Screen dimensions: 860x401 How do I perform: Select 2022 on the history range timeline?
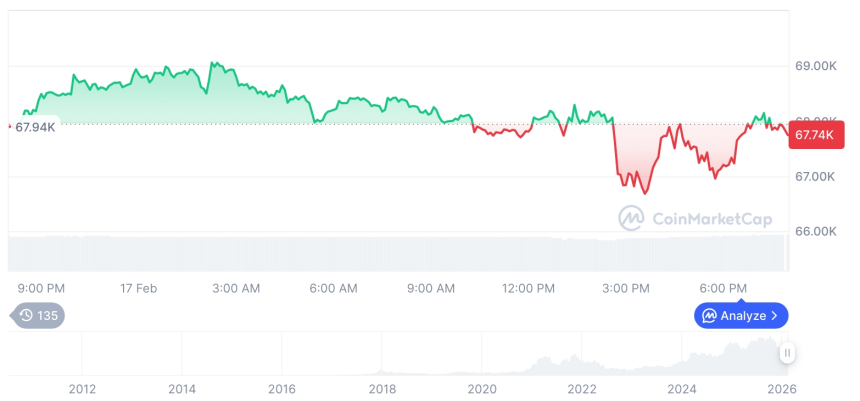coord(582,388)
